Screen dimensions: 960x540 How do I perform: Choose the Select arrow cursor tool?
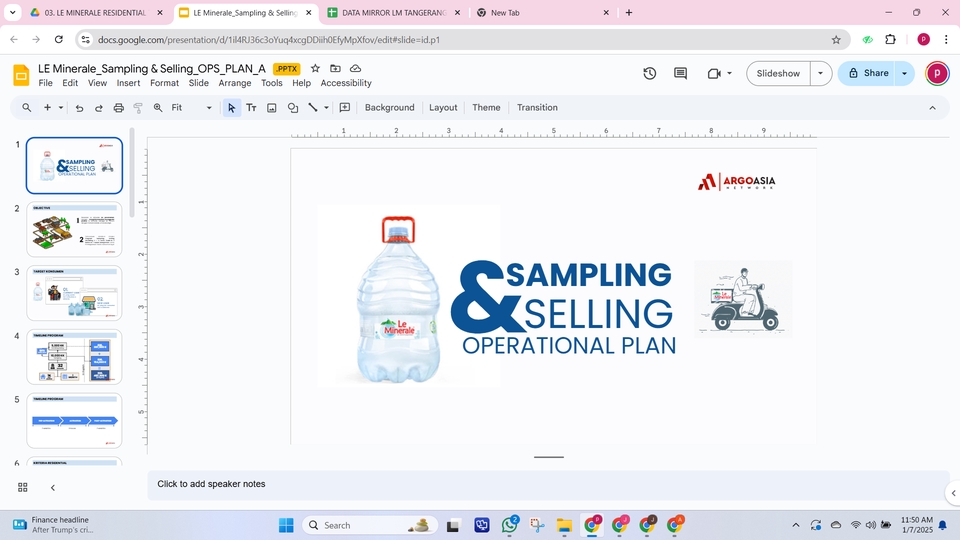click(x=231, y=108)
